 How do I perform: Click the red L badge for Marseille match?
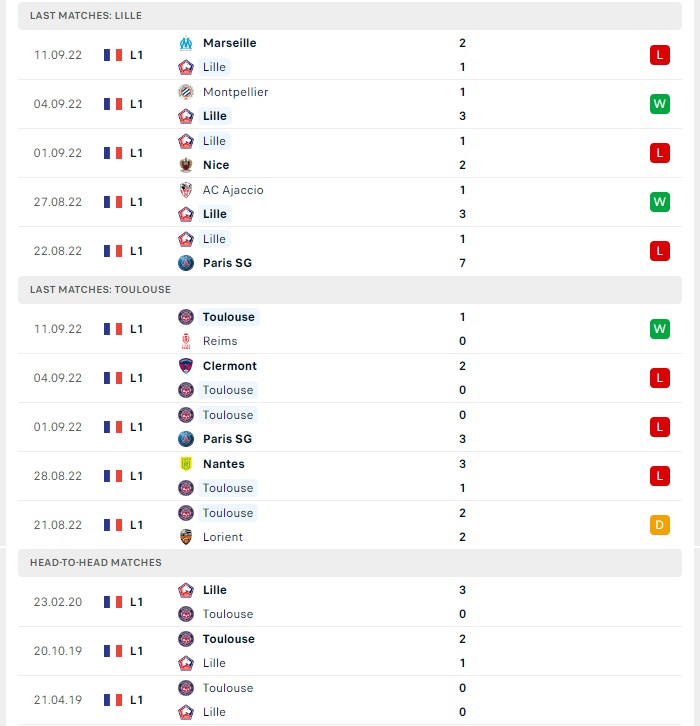click(x=659, y=55)
